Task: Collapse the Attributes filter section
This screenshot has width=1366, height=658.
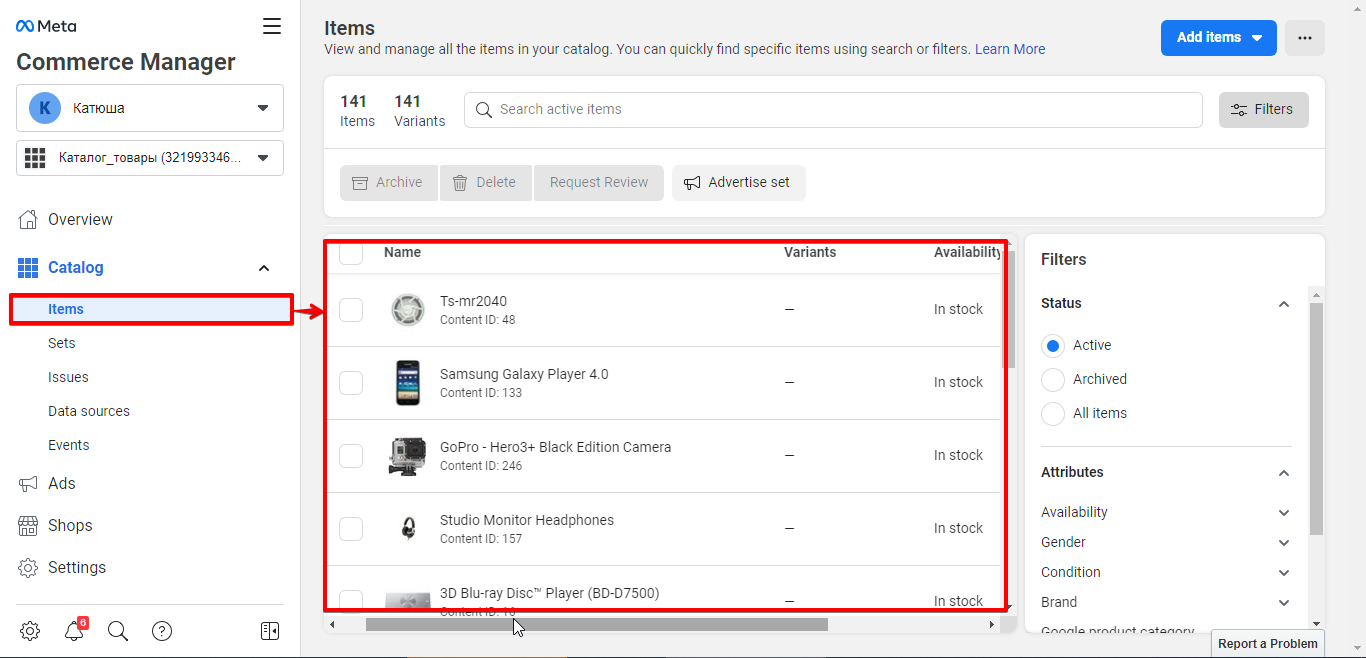Action: 1284,473
